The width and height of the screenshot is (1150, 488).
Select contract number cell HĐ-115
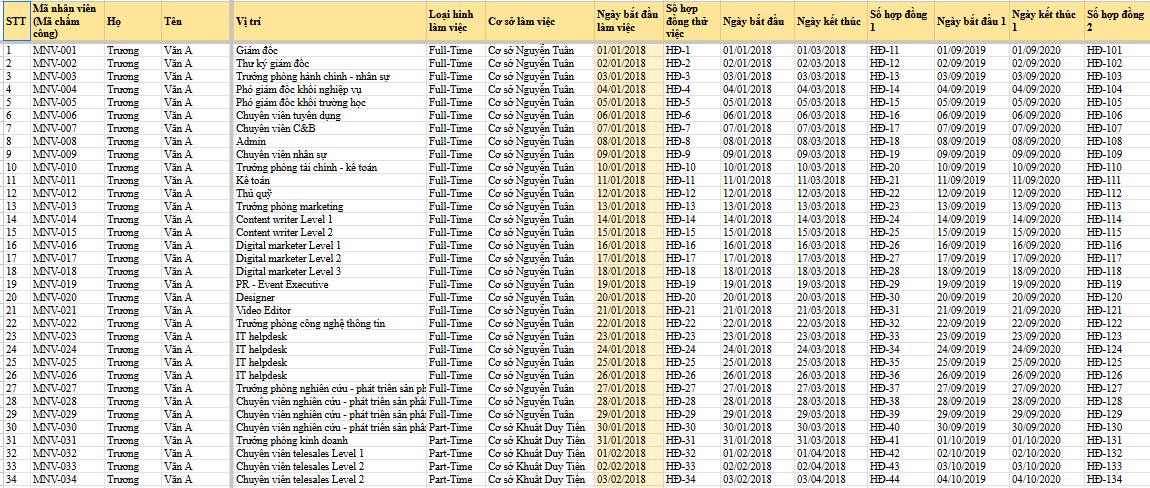[1117, 232]
